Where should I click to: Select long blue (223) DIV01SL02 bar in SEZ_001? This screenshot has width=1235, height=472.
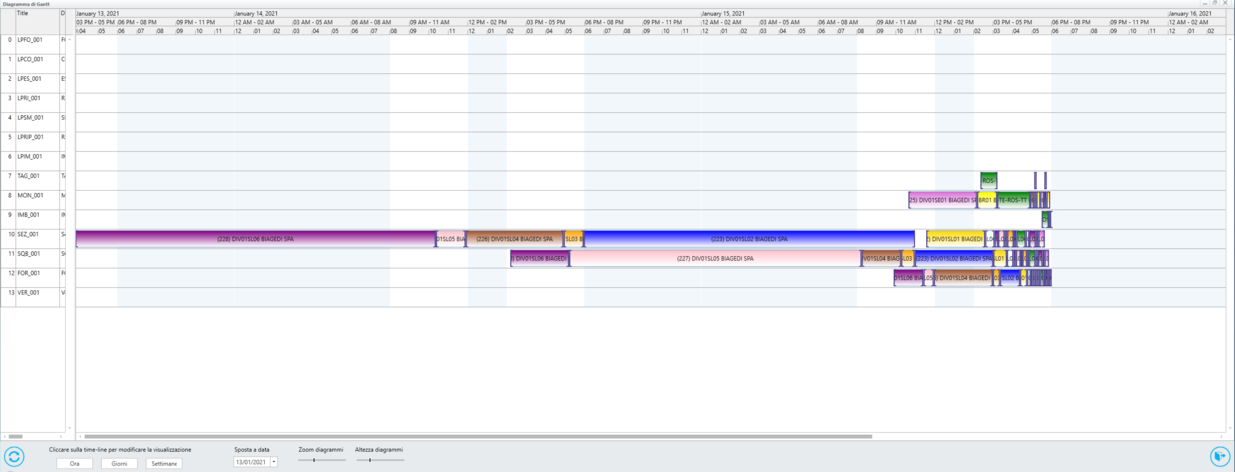point(749,239)
